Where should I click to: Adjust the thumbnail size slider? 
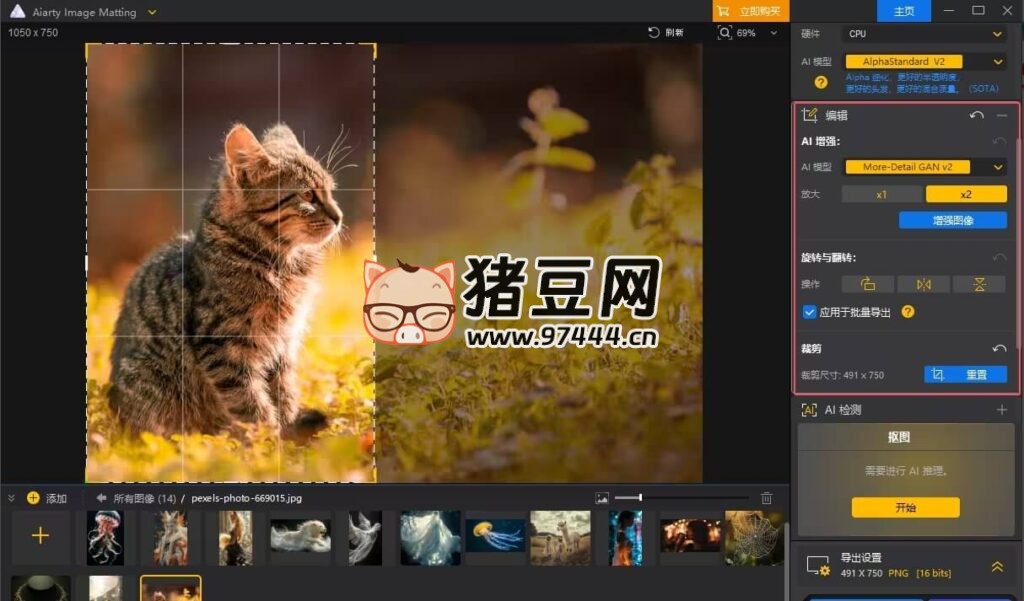click(x=640, y=497)
